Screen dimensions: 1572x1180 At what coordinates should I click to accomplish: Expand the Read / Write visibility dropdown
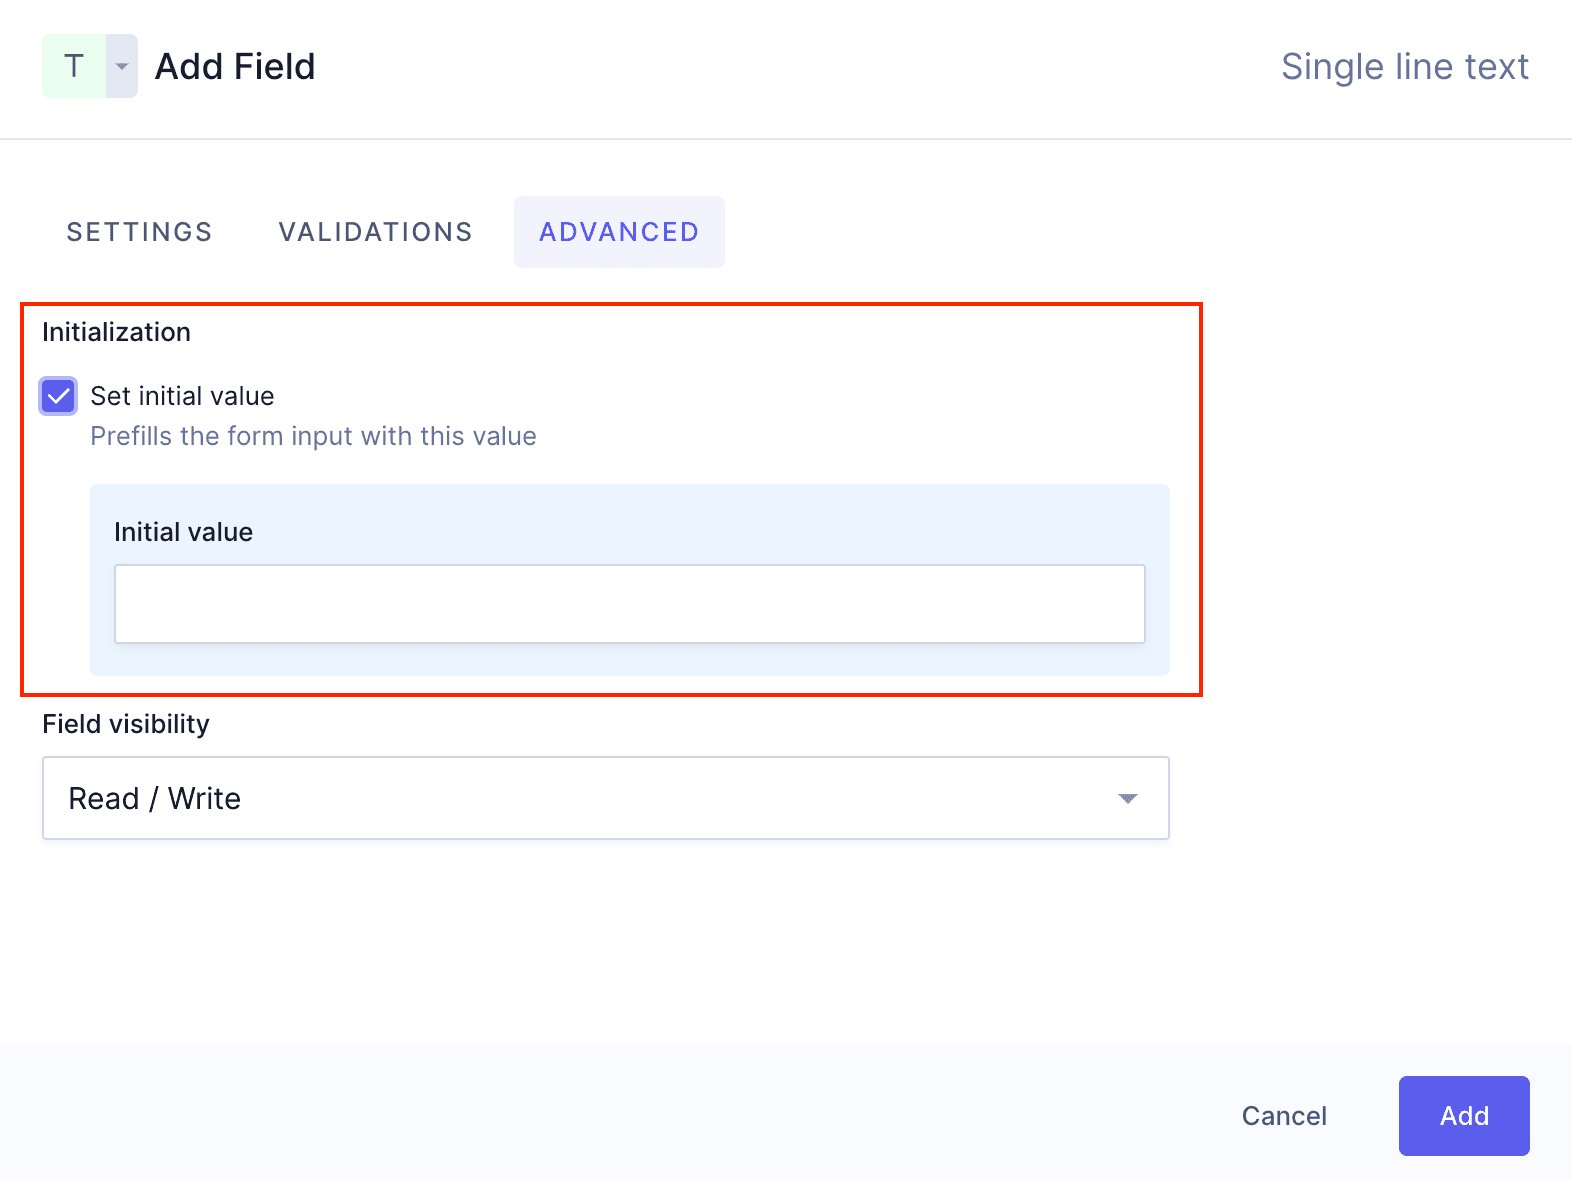coord(1128,798)
